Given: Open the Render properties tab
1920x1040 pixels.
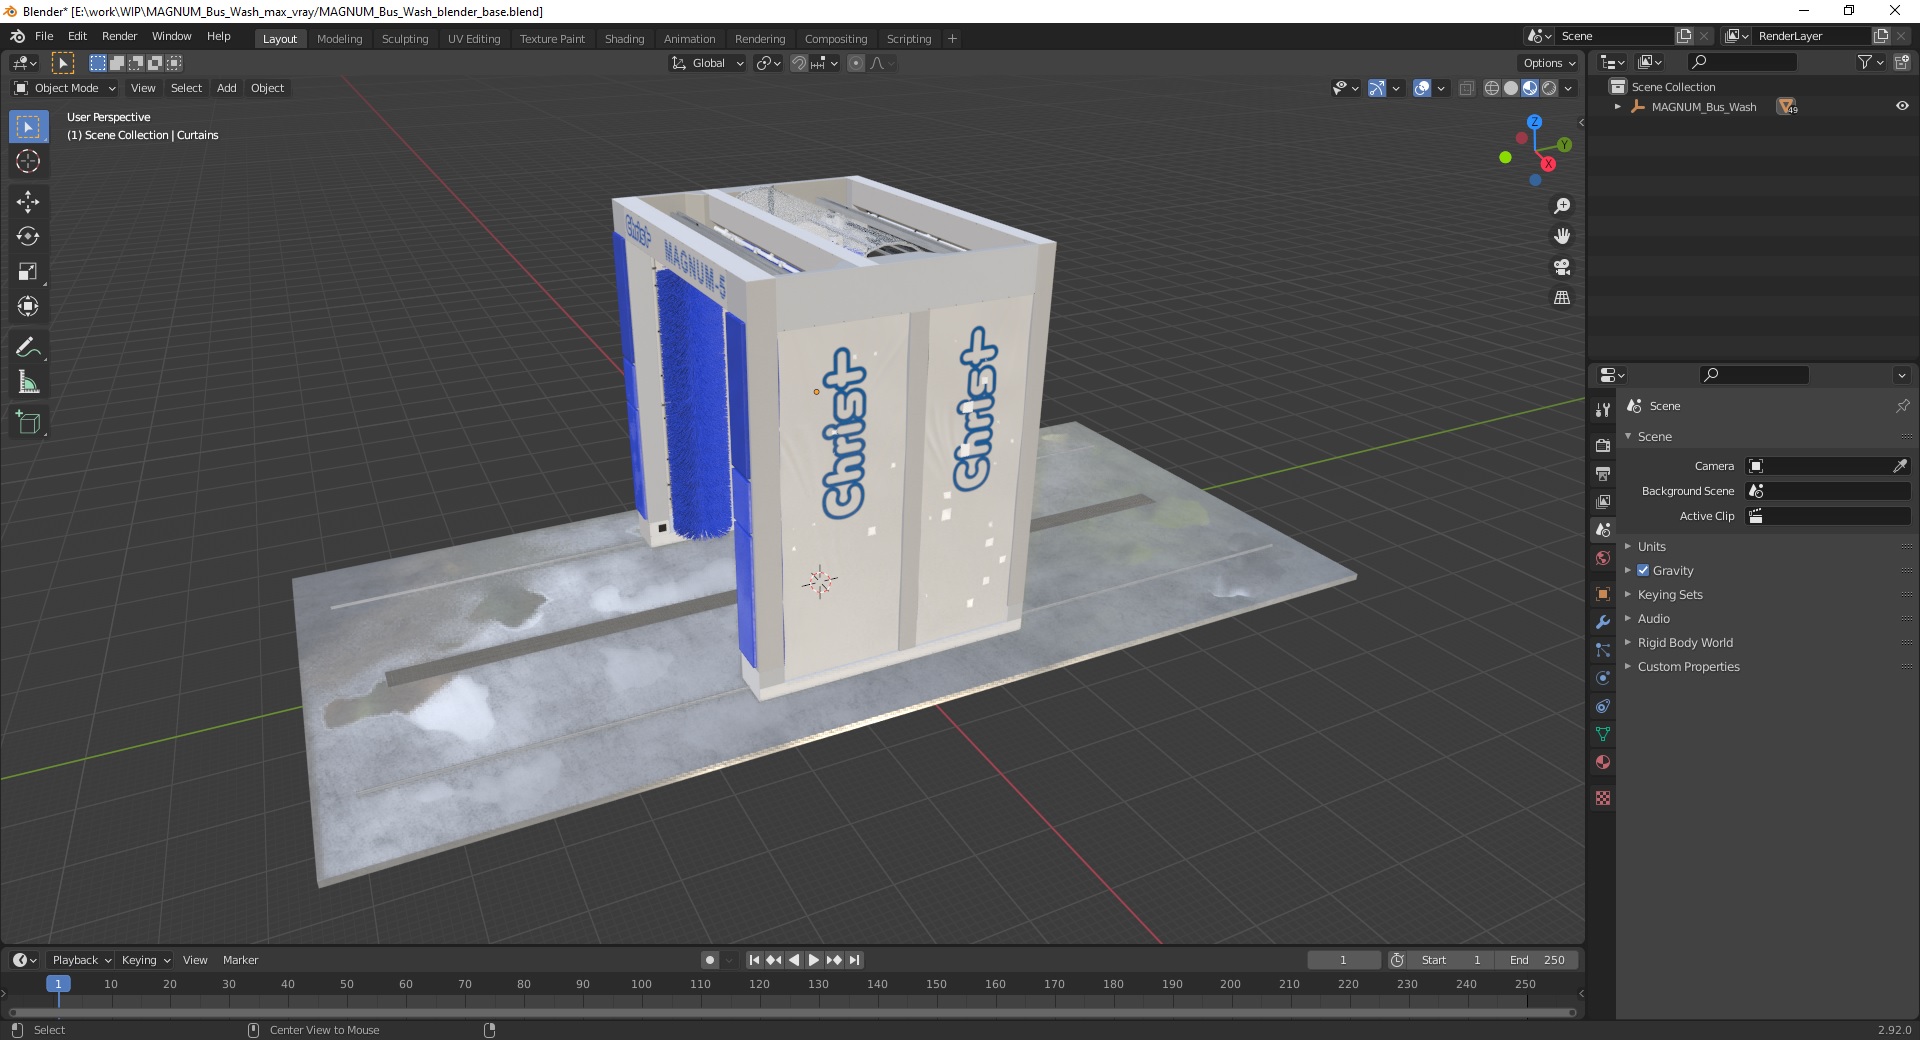Looking at the screenshot, I should tap(1603, 445).
